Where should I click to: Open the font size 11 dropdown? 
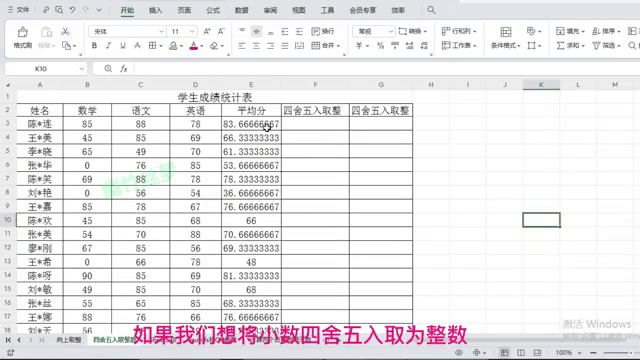(192, 31)
